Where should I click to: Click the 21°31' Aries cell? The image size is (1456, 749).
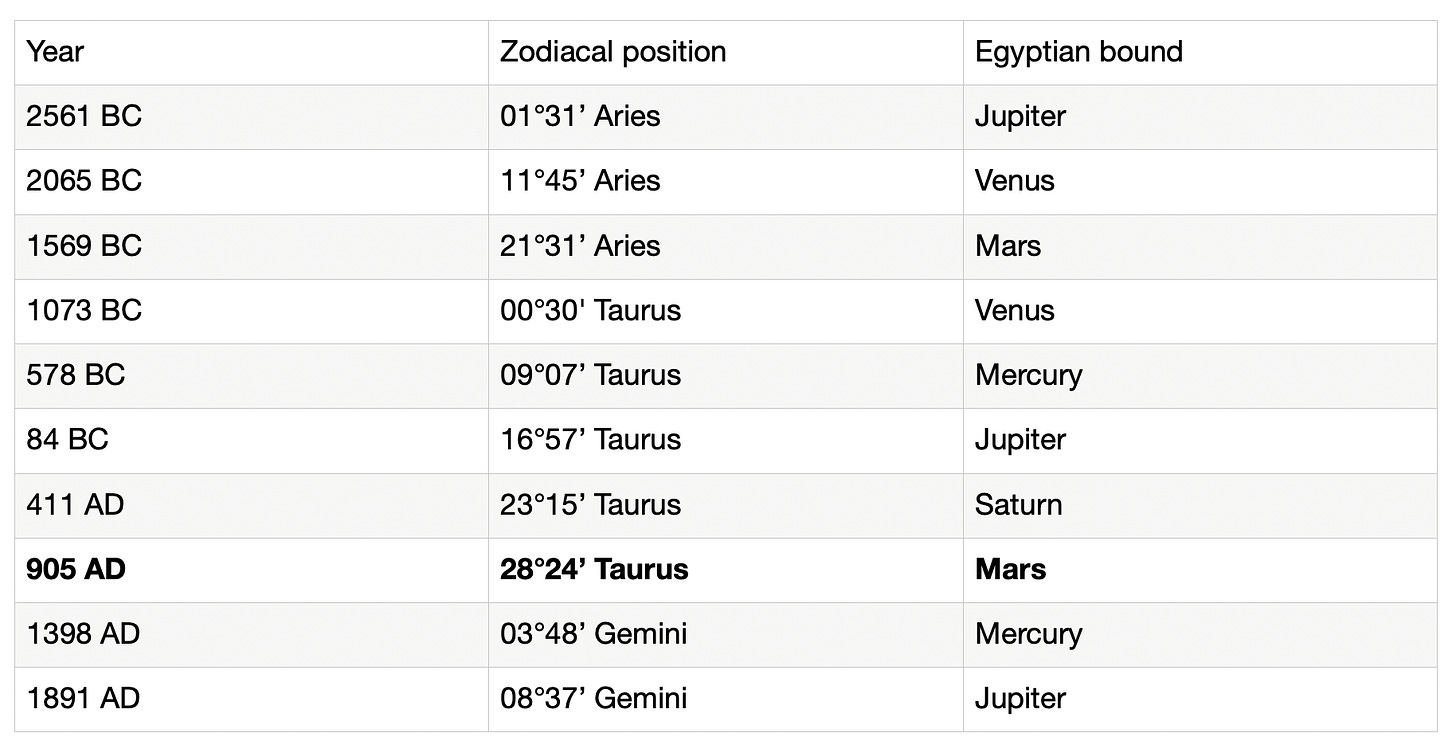pyautogui.click(x=726, y=247)
